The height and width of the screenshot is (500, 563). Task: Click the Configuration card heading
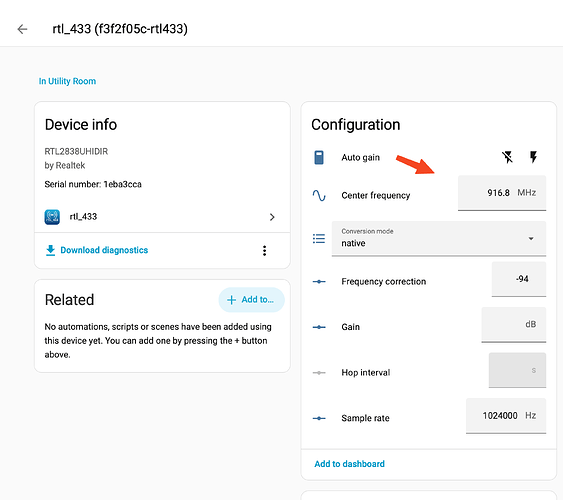click(x=355, y=125)
